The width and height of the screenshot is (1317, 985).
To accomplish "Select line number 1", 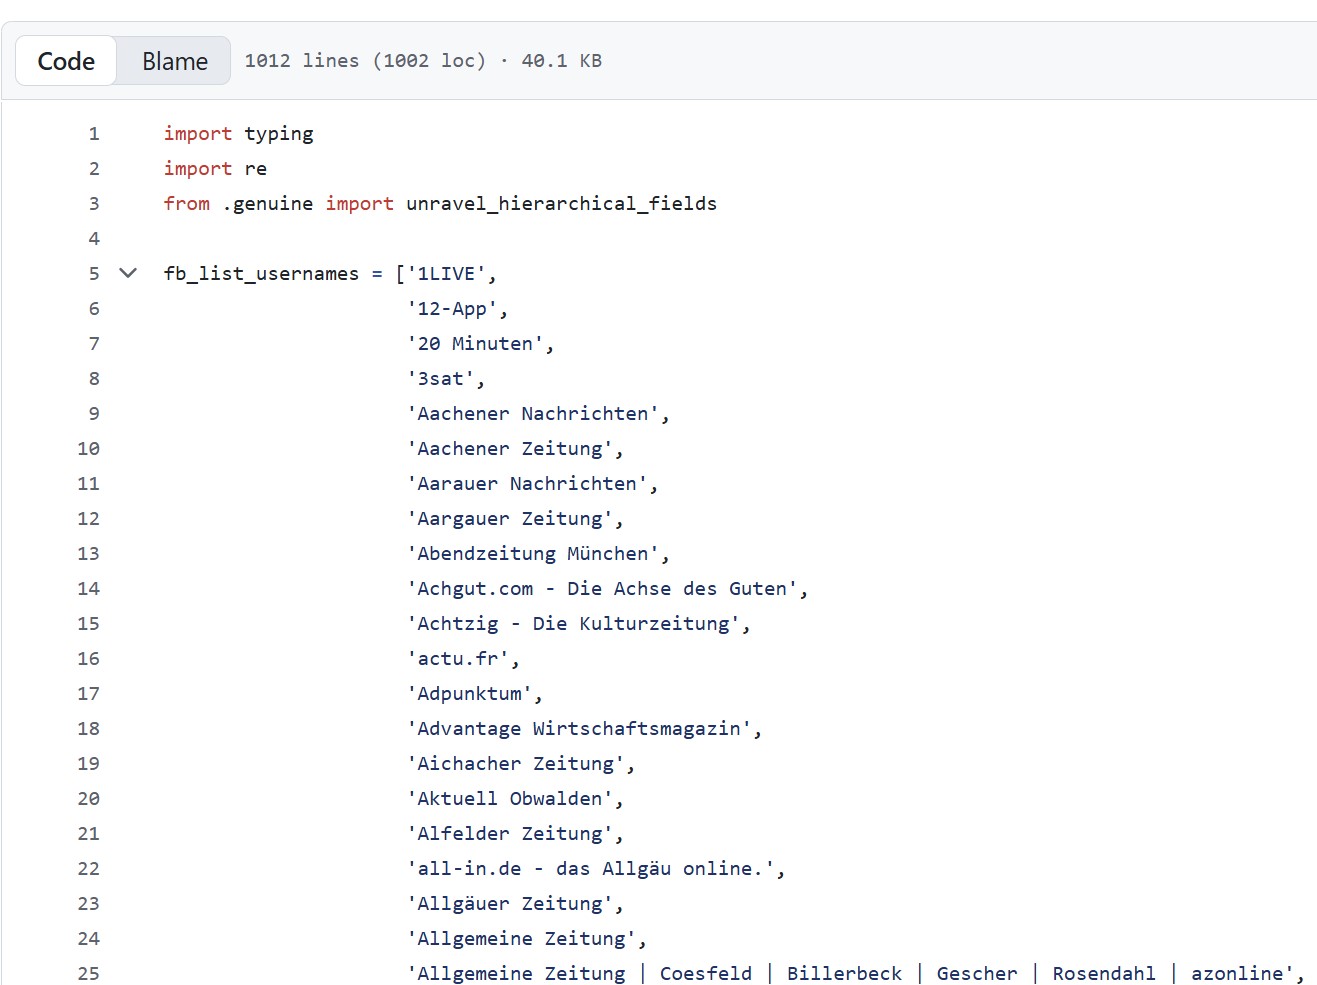I will (94, 134).
